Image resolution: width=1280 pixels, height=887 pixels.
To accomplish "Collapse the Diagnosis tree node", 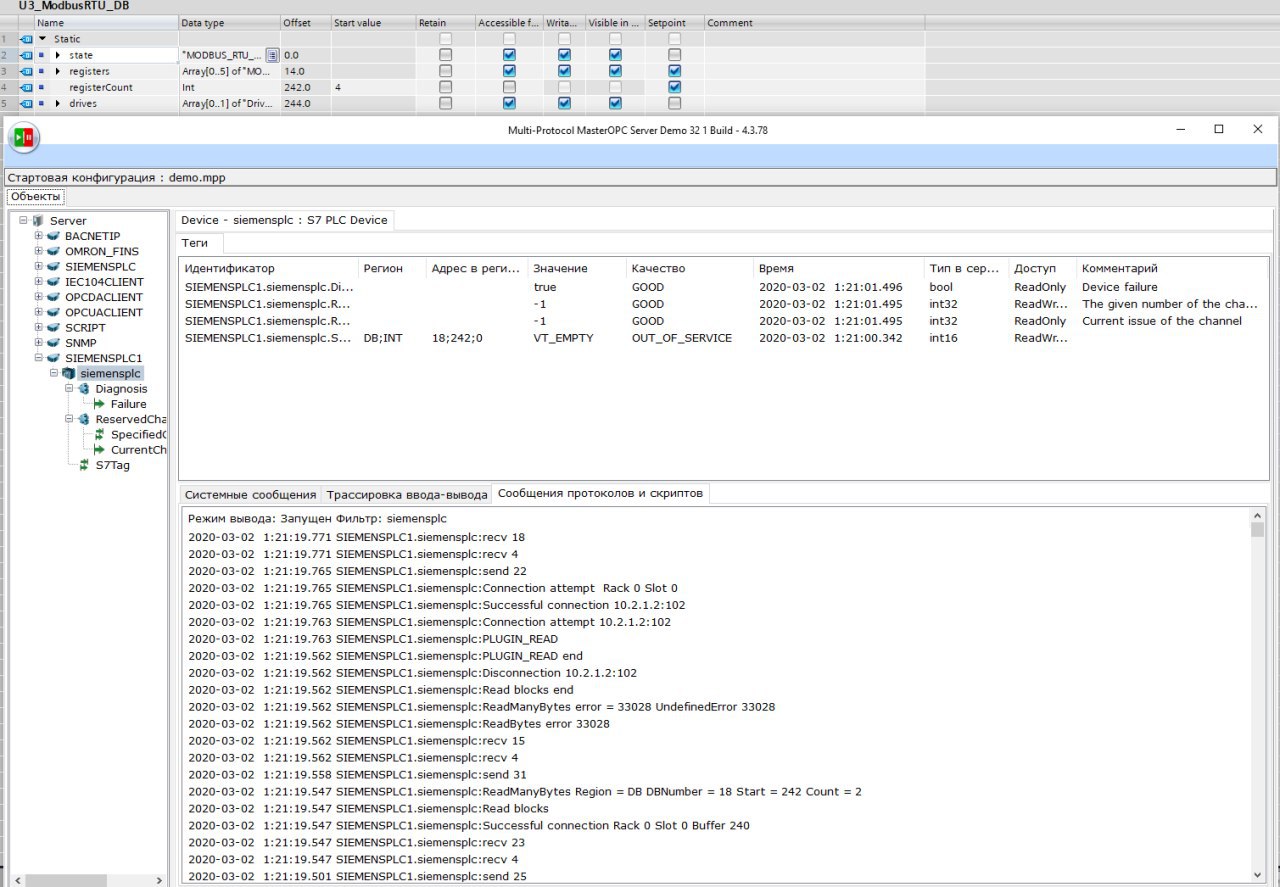I will point(70,389).
